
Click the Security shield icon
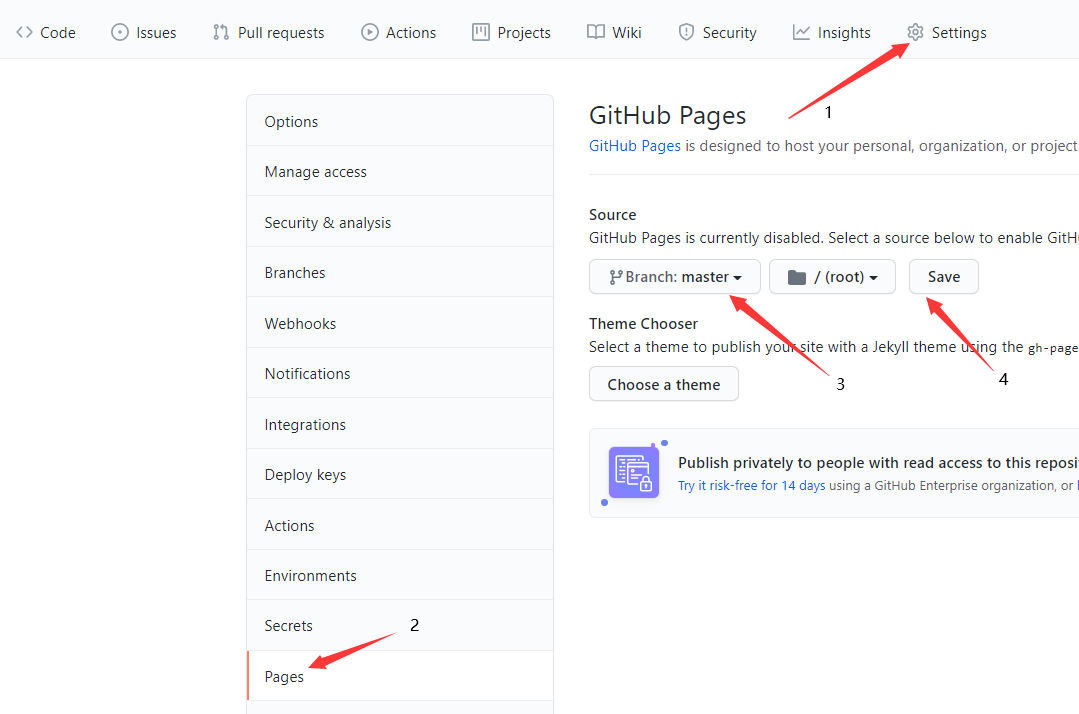click(x=686, y=32)
